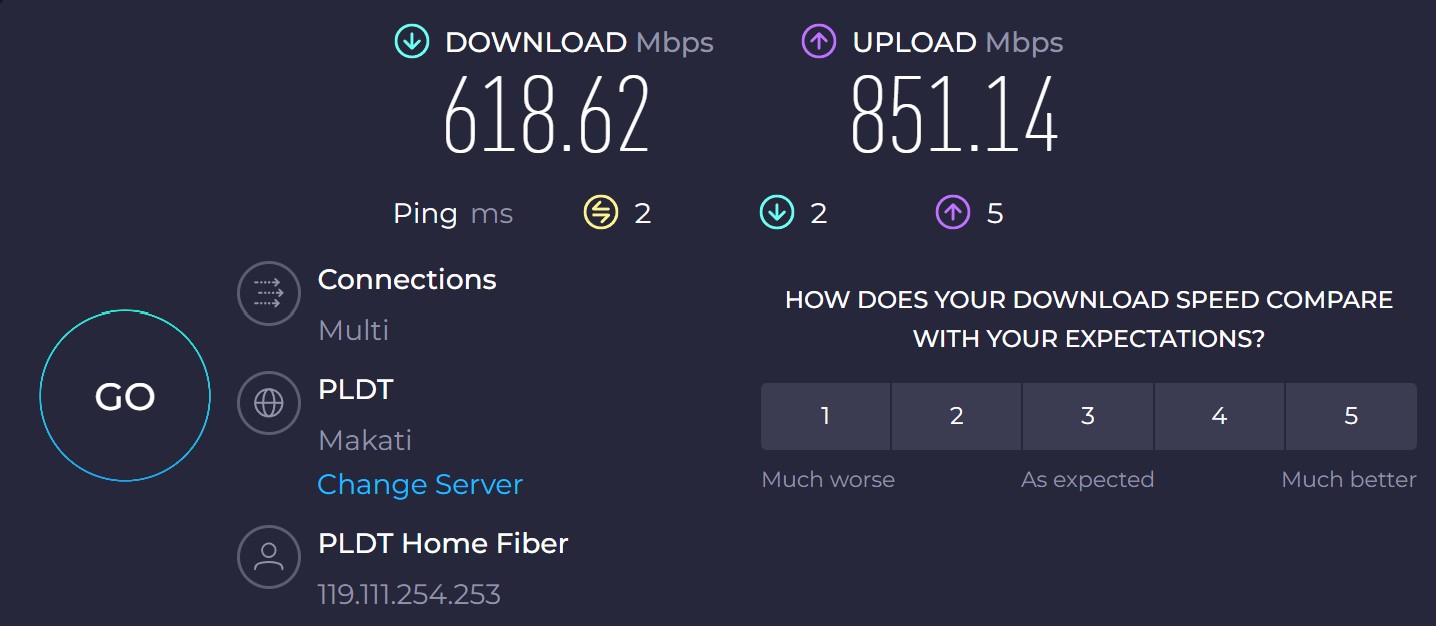
Task: Click the yellow idle ping icon
Action: coord(601,212)
